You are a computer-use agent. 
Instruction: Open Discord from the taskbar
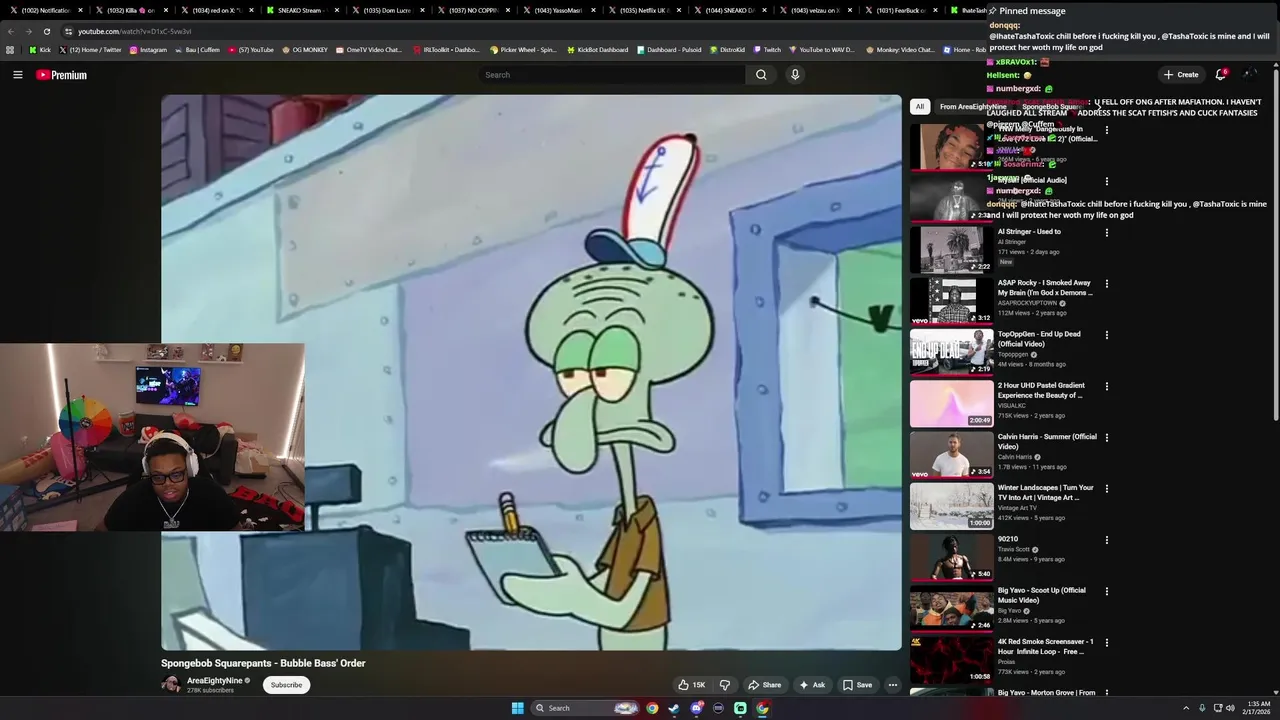tap(696, 708)
